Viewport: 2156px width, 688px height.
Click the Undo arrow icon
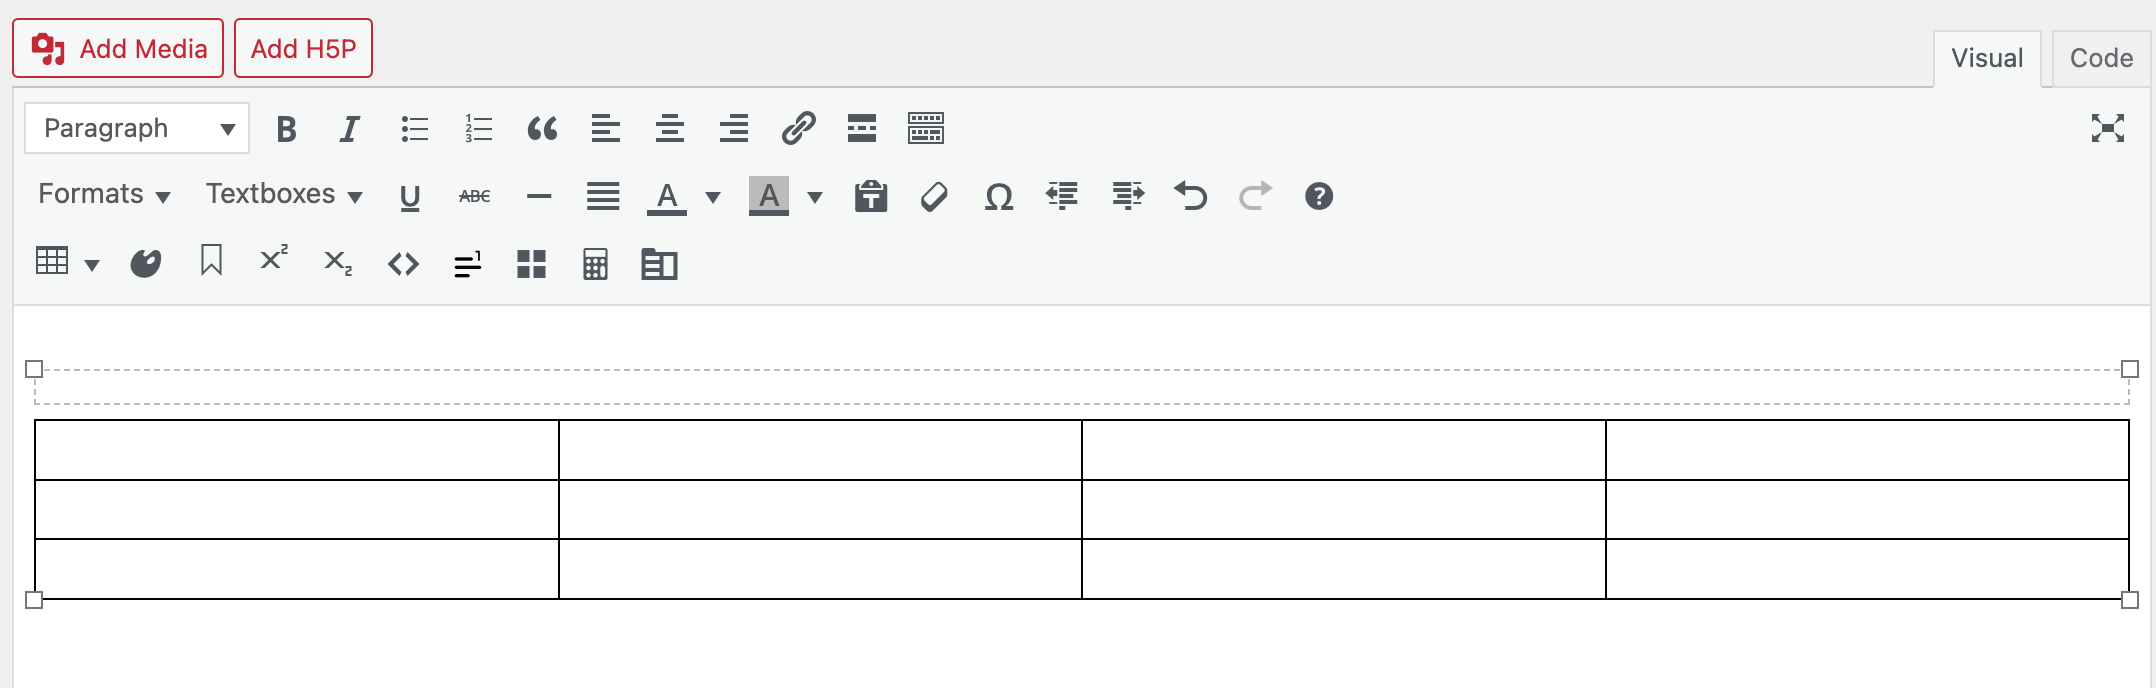[1190, 196]
